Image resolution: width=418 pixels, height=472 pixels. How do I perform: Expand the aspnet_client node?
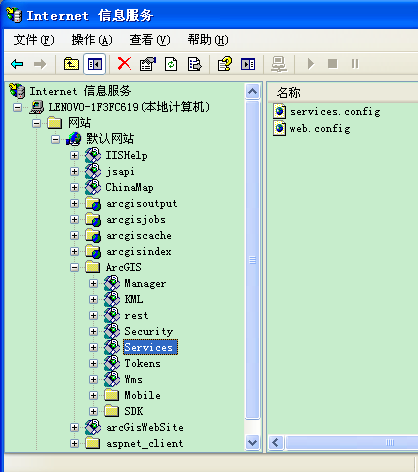74,443
